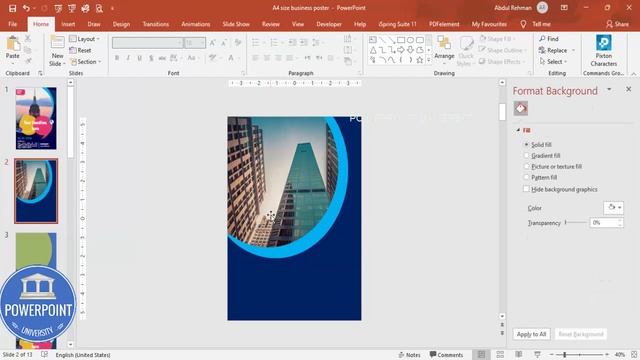Image resolution: width=640 pixels, height=360 pixels.
Task: Insert a New Slide
Action: click(57, 51)
